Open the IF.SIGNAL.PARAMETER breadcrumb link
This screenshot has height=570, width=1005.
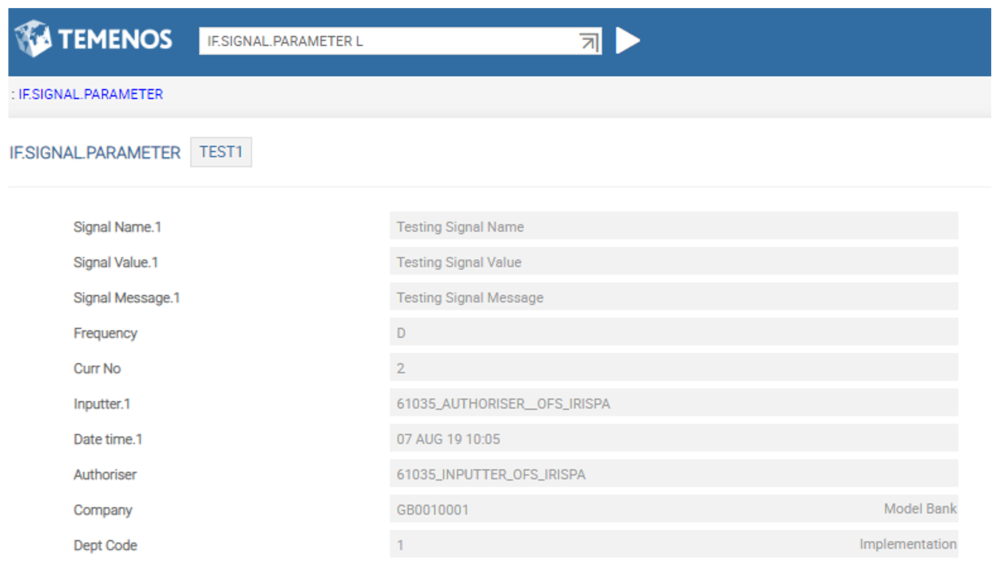tap(90, 94)
